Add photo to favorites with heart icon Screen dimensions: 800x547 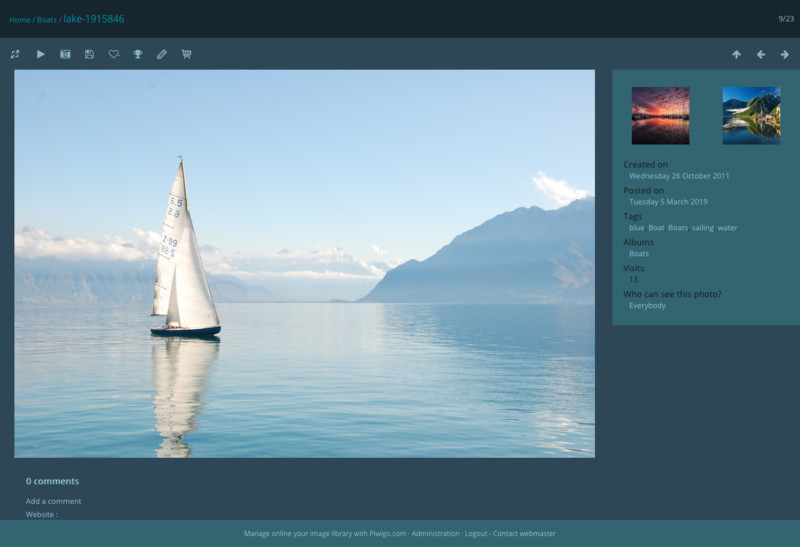113,54
